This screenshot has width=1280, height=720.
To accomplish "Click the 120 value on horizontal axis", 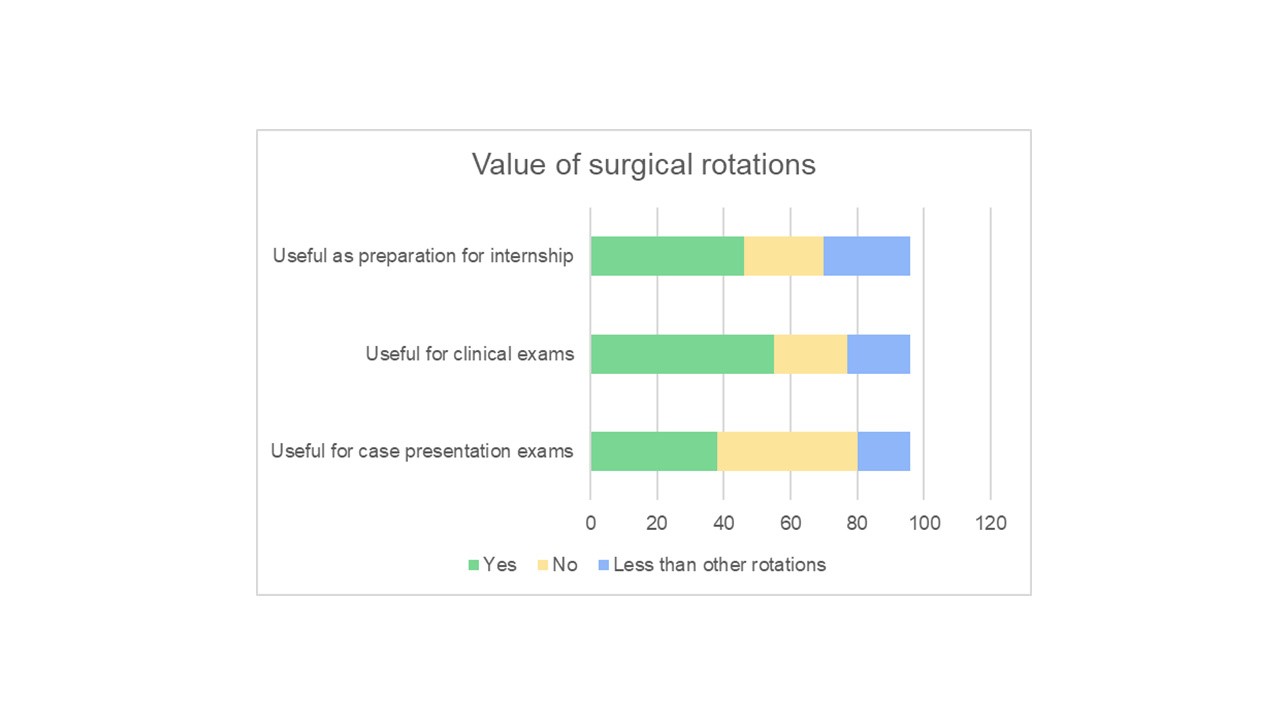I will pyautogui.click(x=990, y=522).
